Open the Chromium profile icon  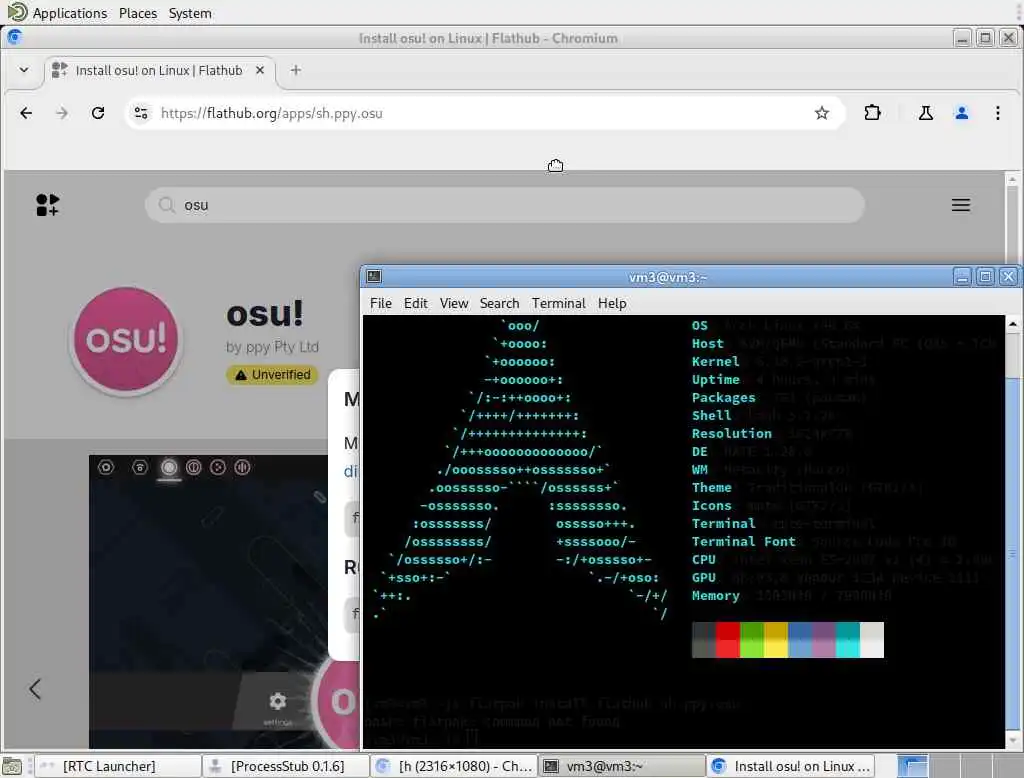click(961, 113)
